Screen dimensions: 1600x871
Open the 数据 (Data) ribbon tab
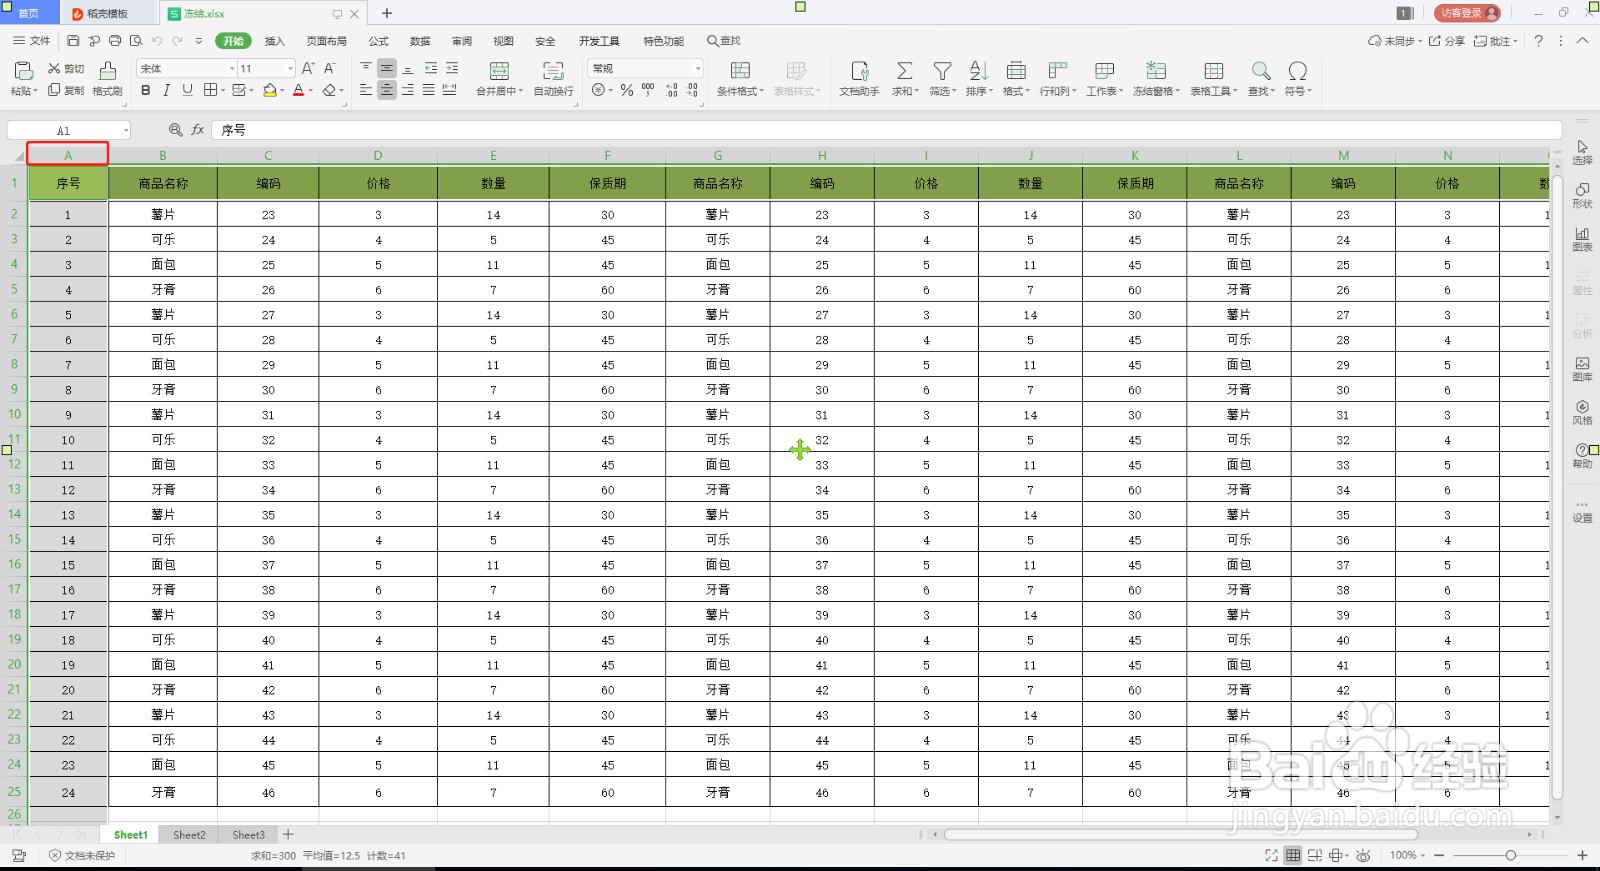[420, 41]
